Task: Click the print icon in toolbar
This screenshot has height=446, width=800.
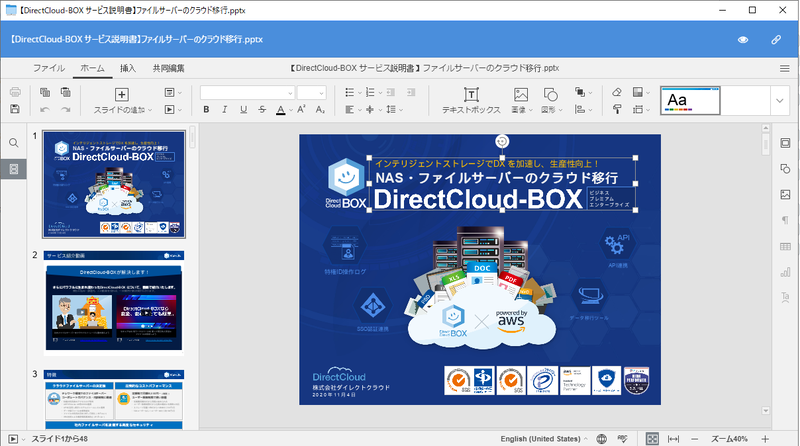Action: tap(15, 92)
